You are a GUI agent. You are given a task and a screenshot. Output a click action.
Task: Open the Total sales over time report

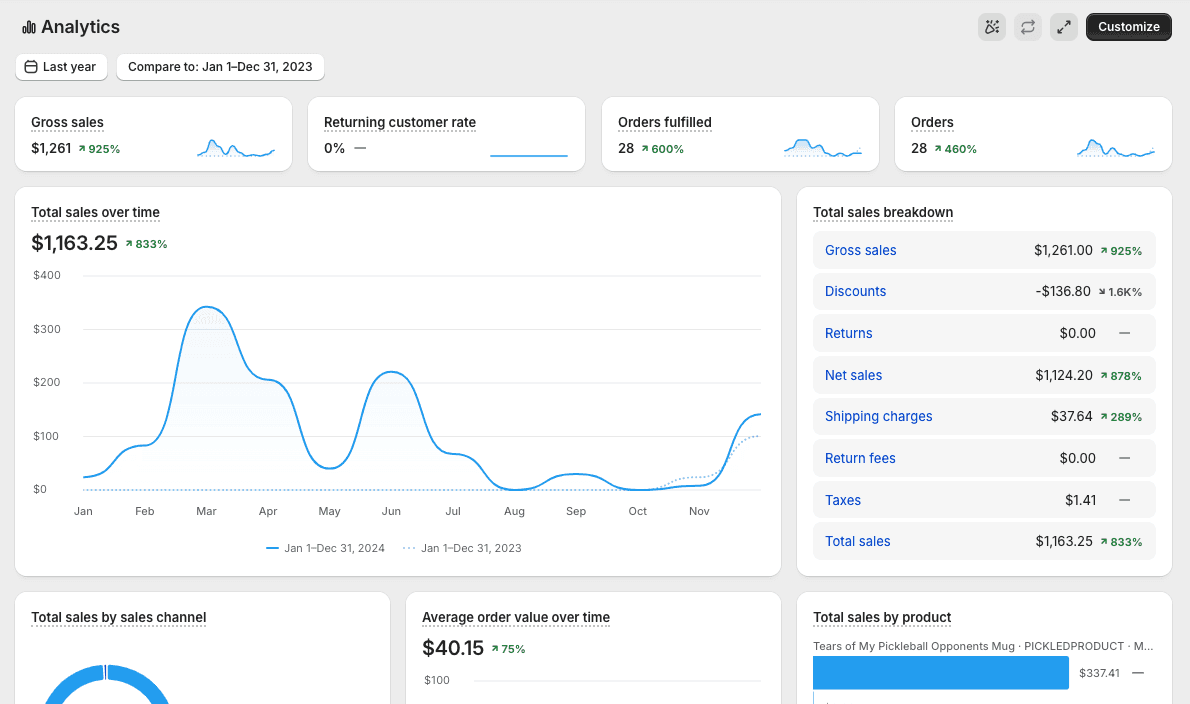tap(96, 212)
